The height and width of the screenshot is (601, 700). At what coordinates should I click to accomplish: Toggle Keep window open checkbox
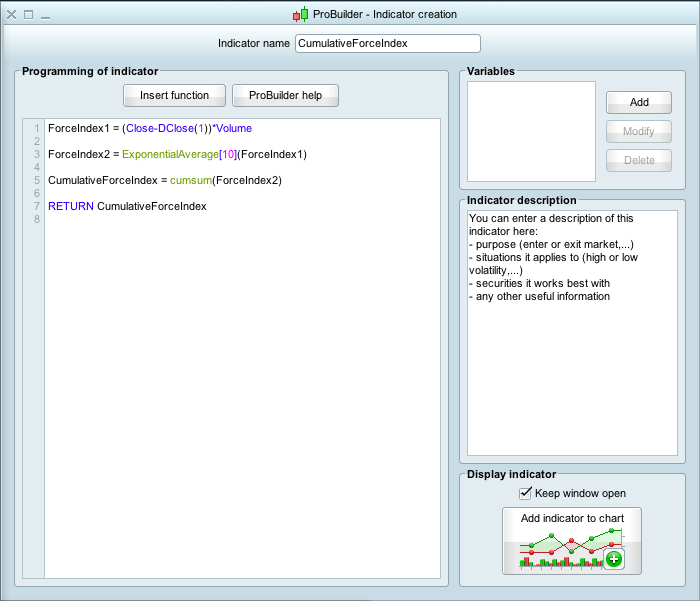(525, 493)
